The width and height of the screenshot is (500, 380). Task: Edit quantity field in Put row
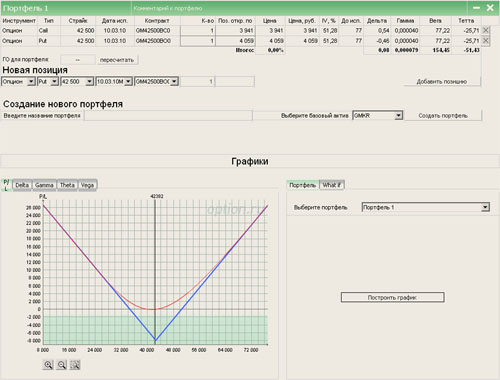click(197, 41)
